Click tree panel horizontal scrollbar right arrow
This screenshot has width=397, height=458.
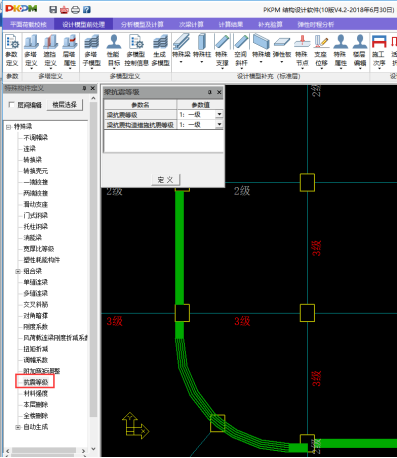point(83,451)
